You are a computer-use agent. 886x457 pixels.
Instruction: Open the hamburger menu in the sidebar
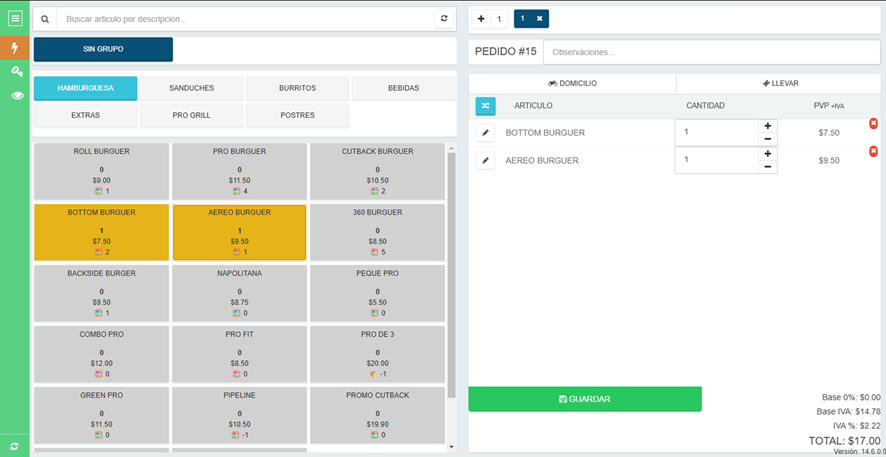coord(15,19)
